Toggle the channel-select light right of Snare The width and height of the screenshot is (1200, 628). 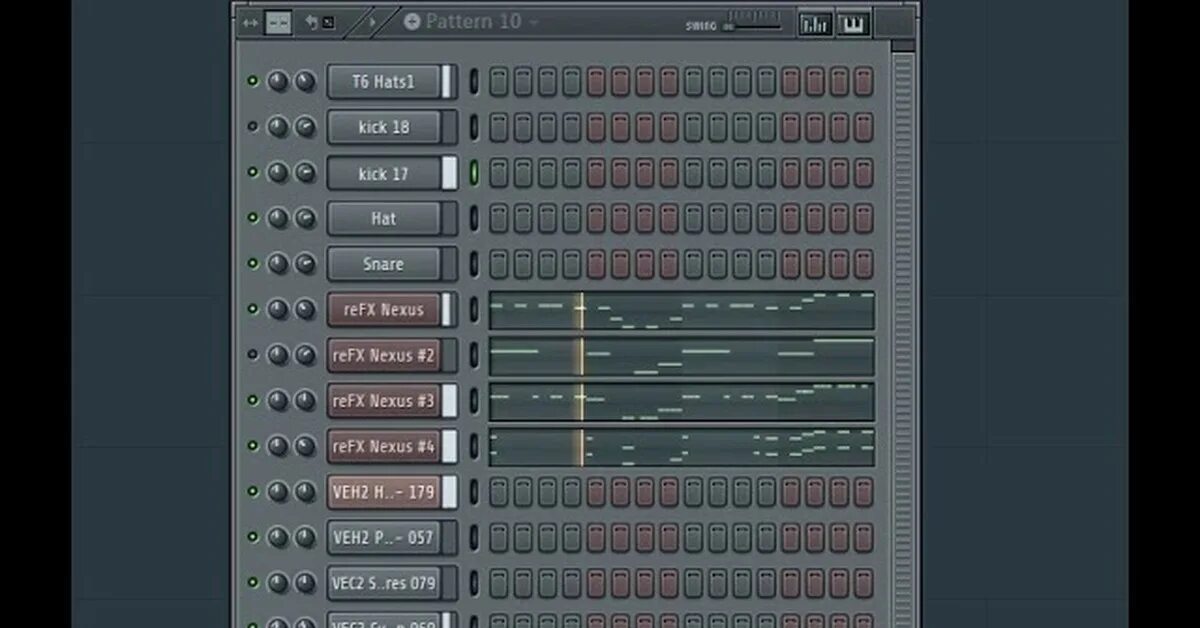[474, 264]
